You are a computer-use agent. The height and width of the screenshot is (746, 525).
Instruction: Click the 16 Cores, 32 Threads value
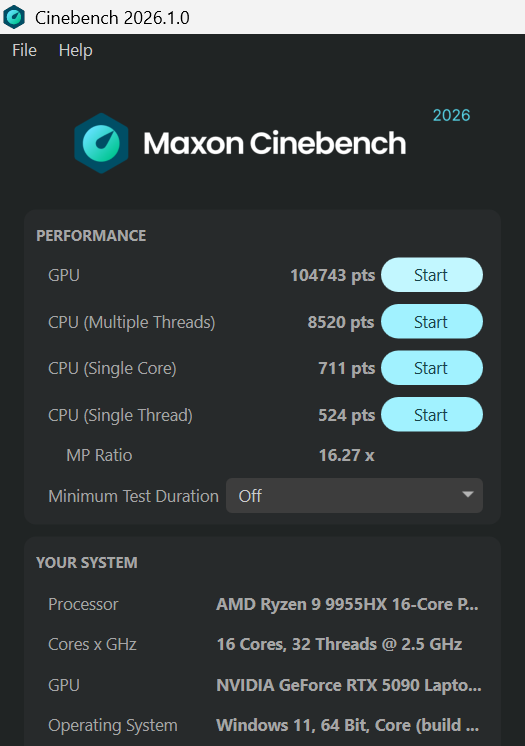339,644
